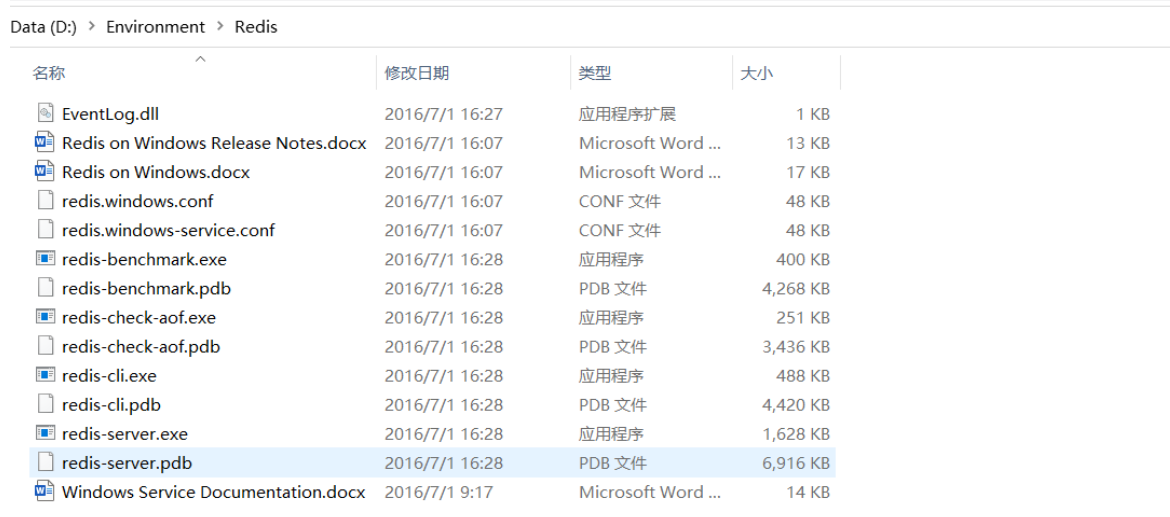This screenshot has height=517, width=1170.
Task: Navigate to Environment folder in breadcrumb
Action: pyautogui.click(x=155, y=27)
